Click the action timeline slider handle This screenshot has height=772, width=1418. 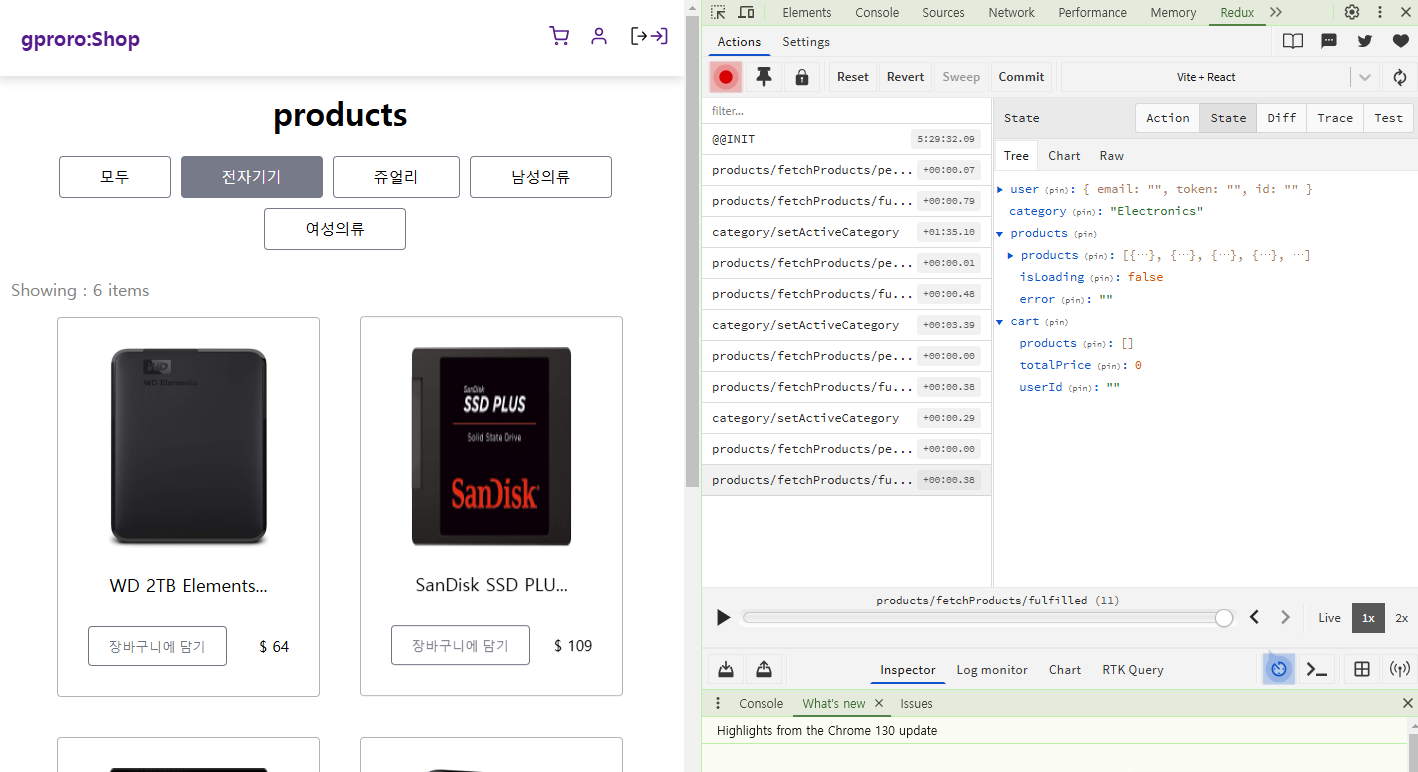(1224, 618)
